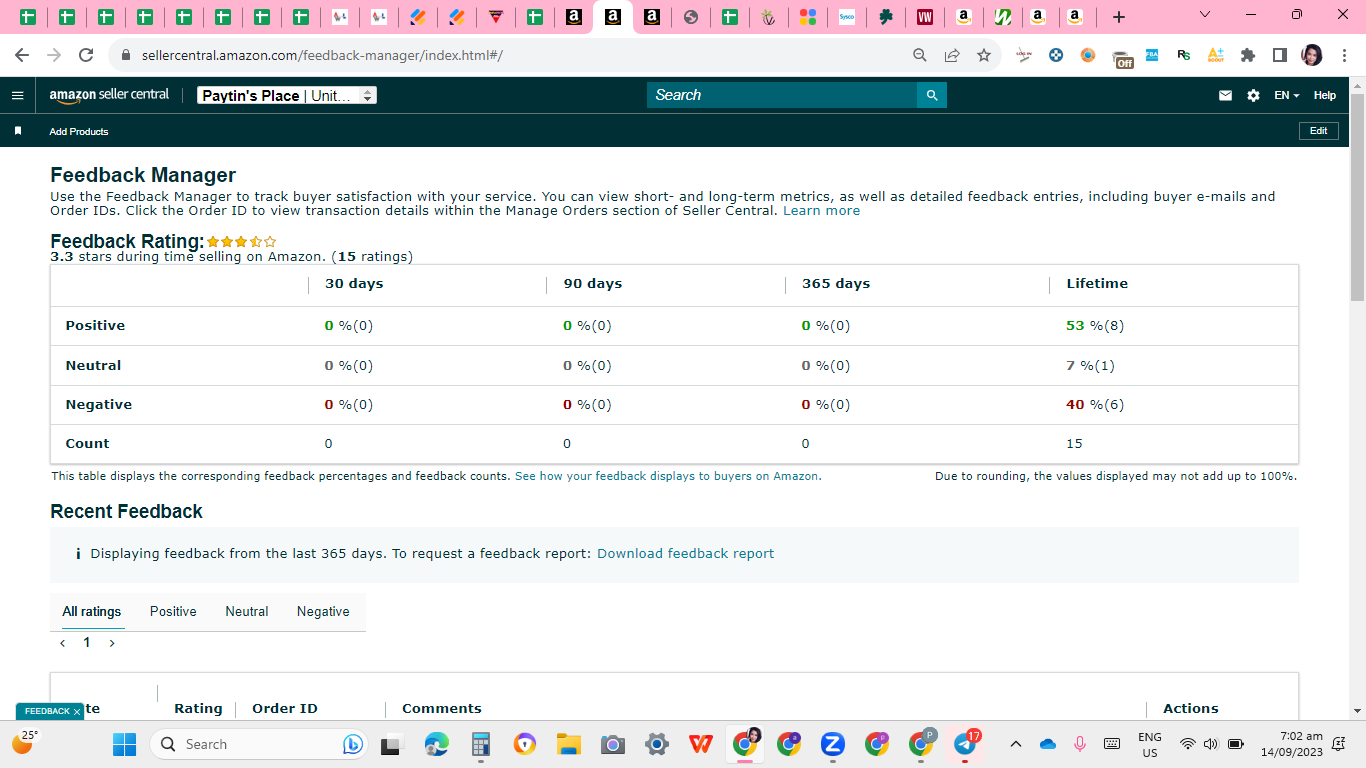Click the Learn more link
The image size is (1366, 768).
point(821,211)
